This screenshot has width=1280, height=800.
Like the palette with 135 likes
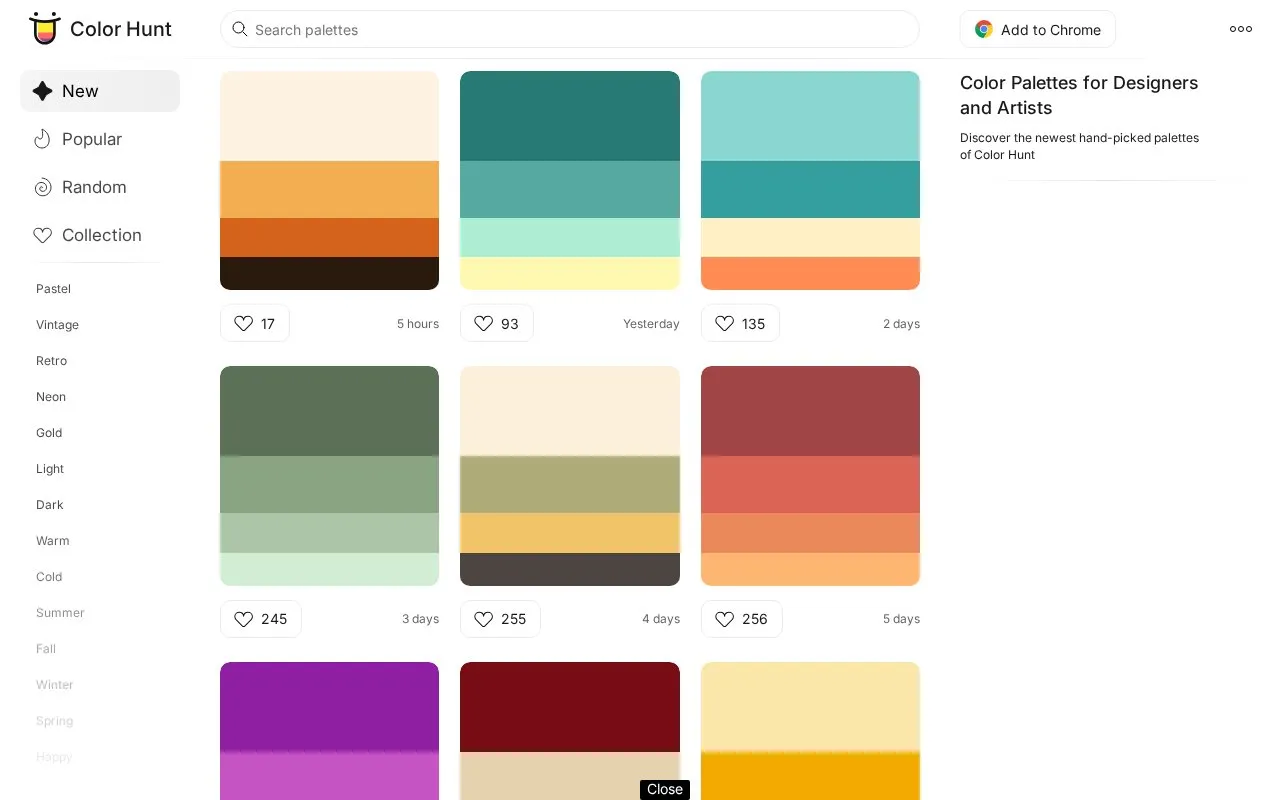740,323
